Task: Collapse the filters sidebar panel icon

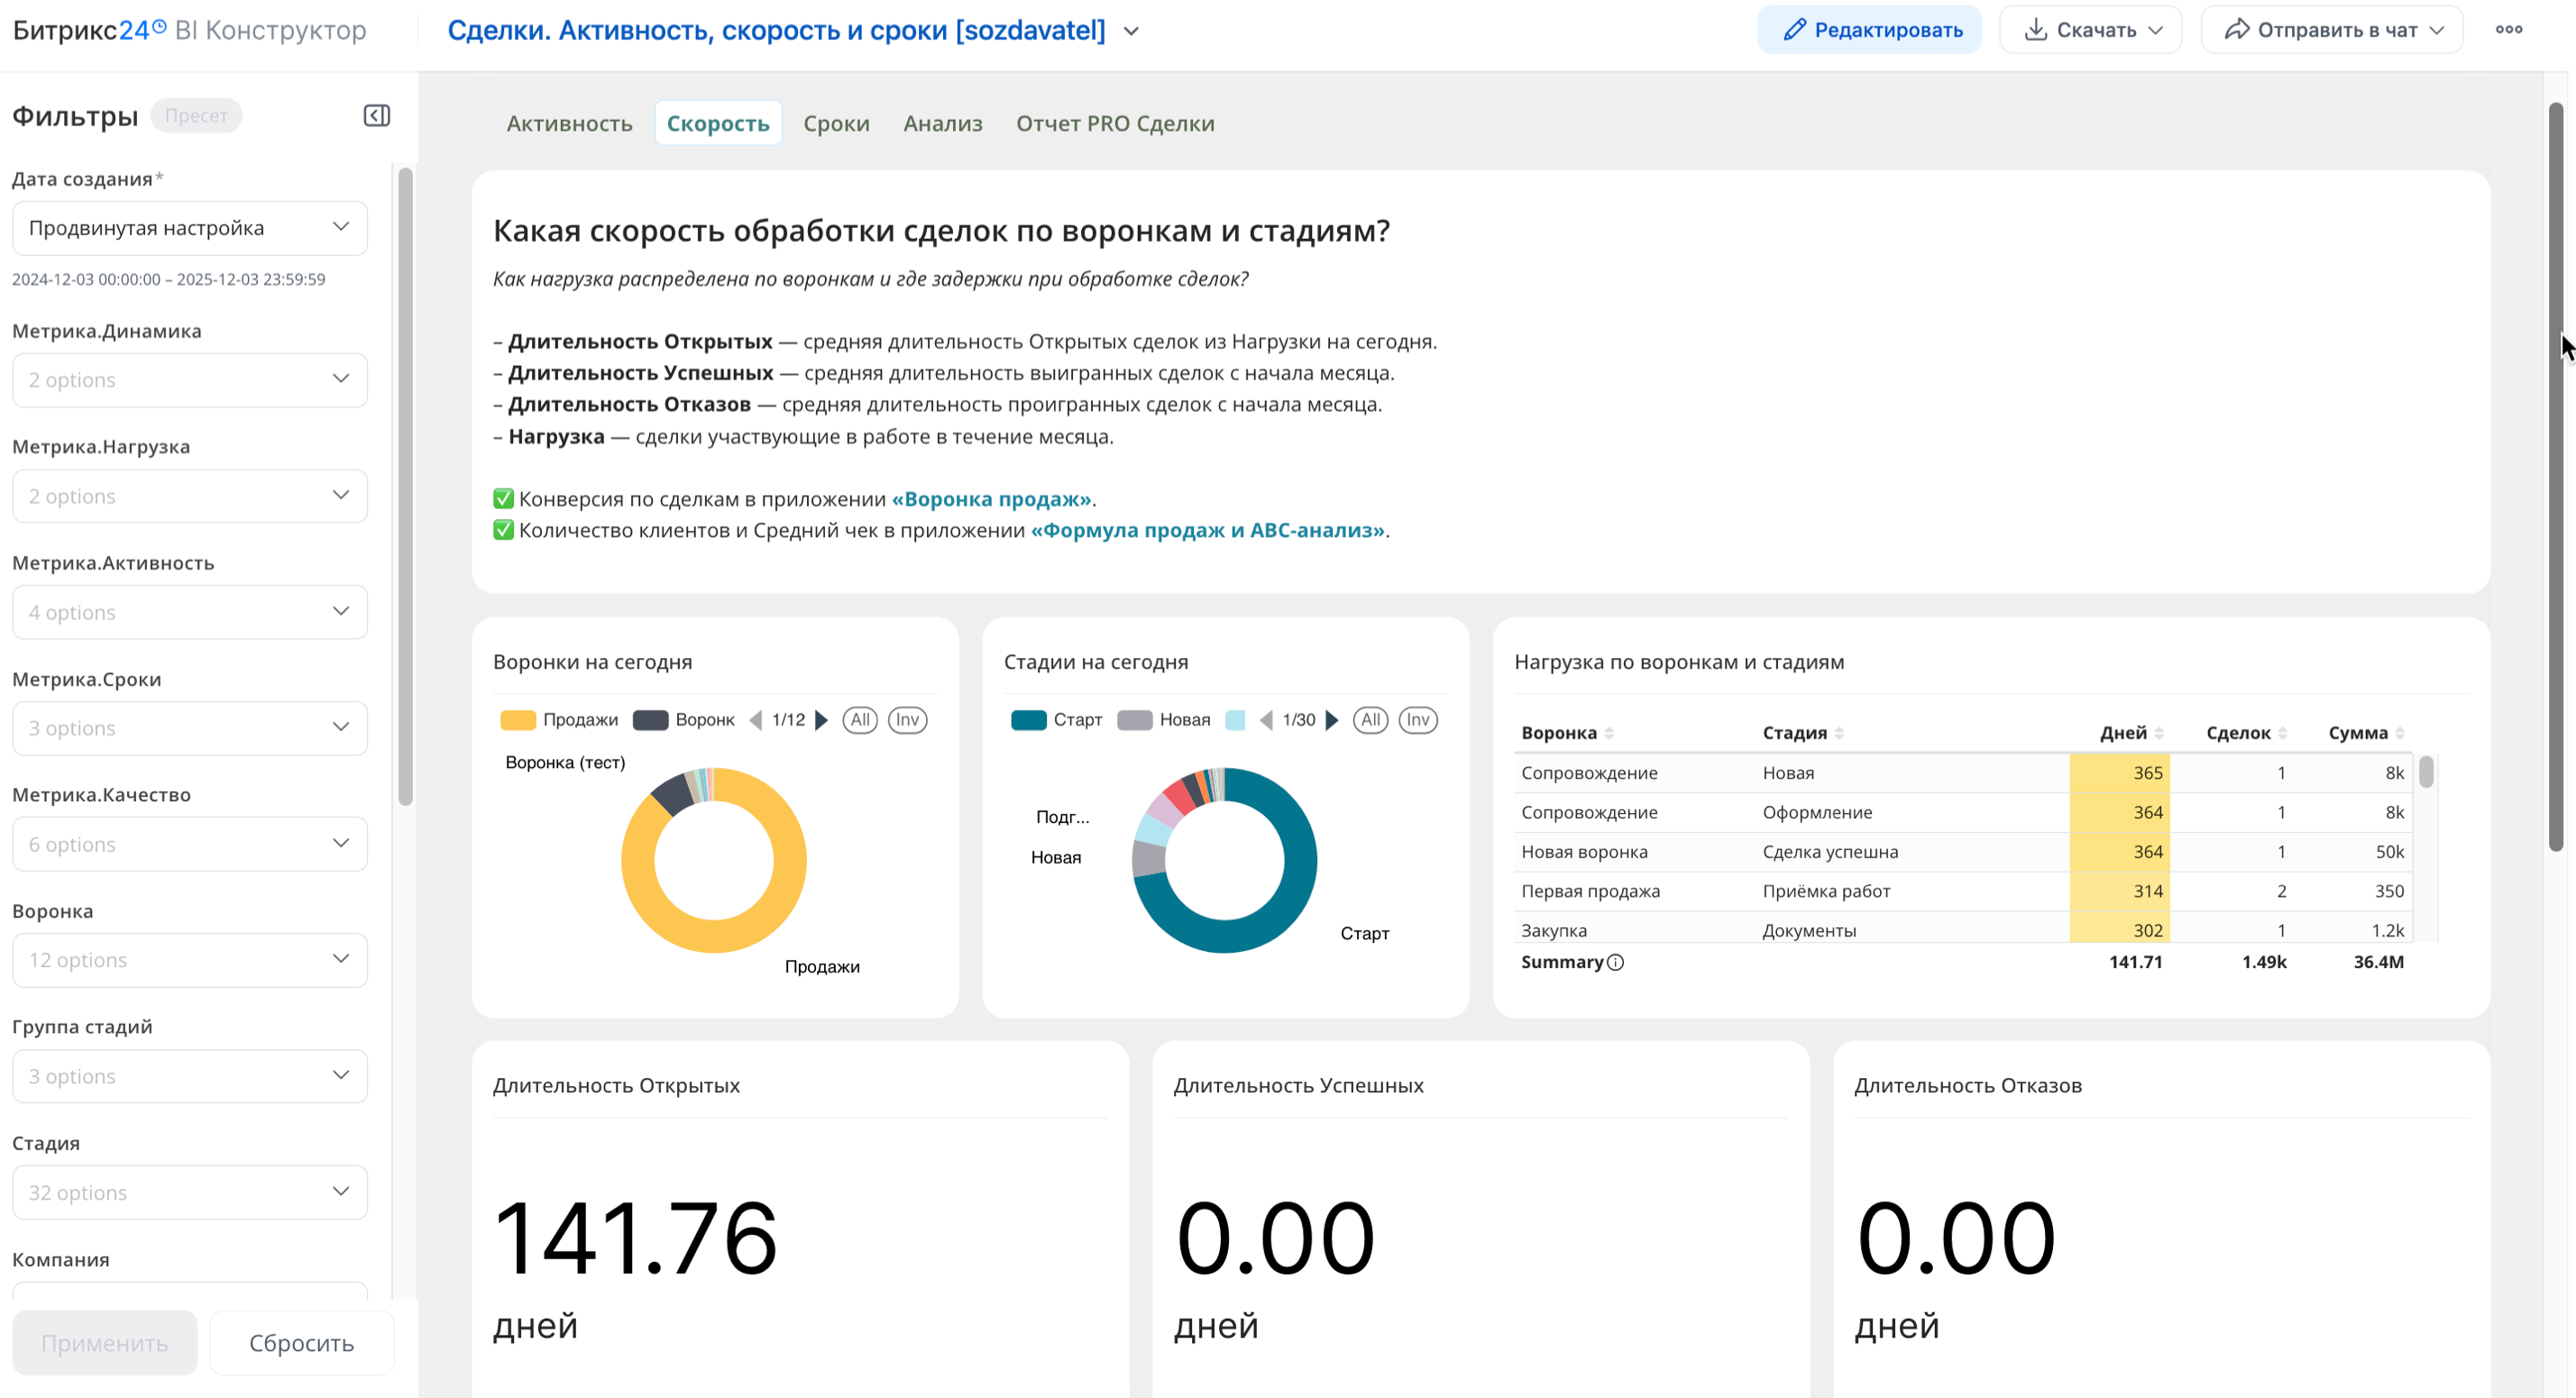Action: [376, 116]
